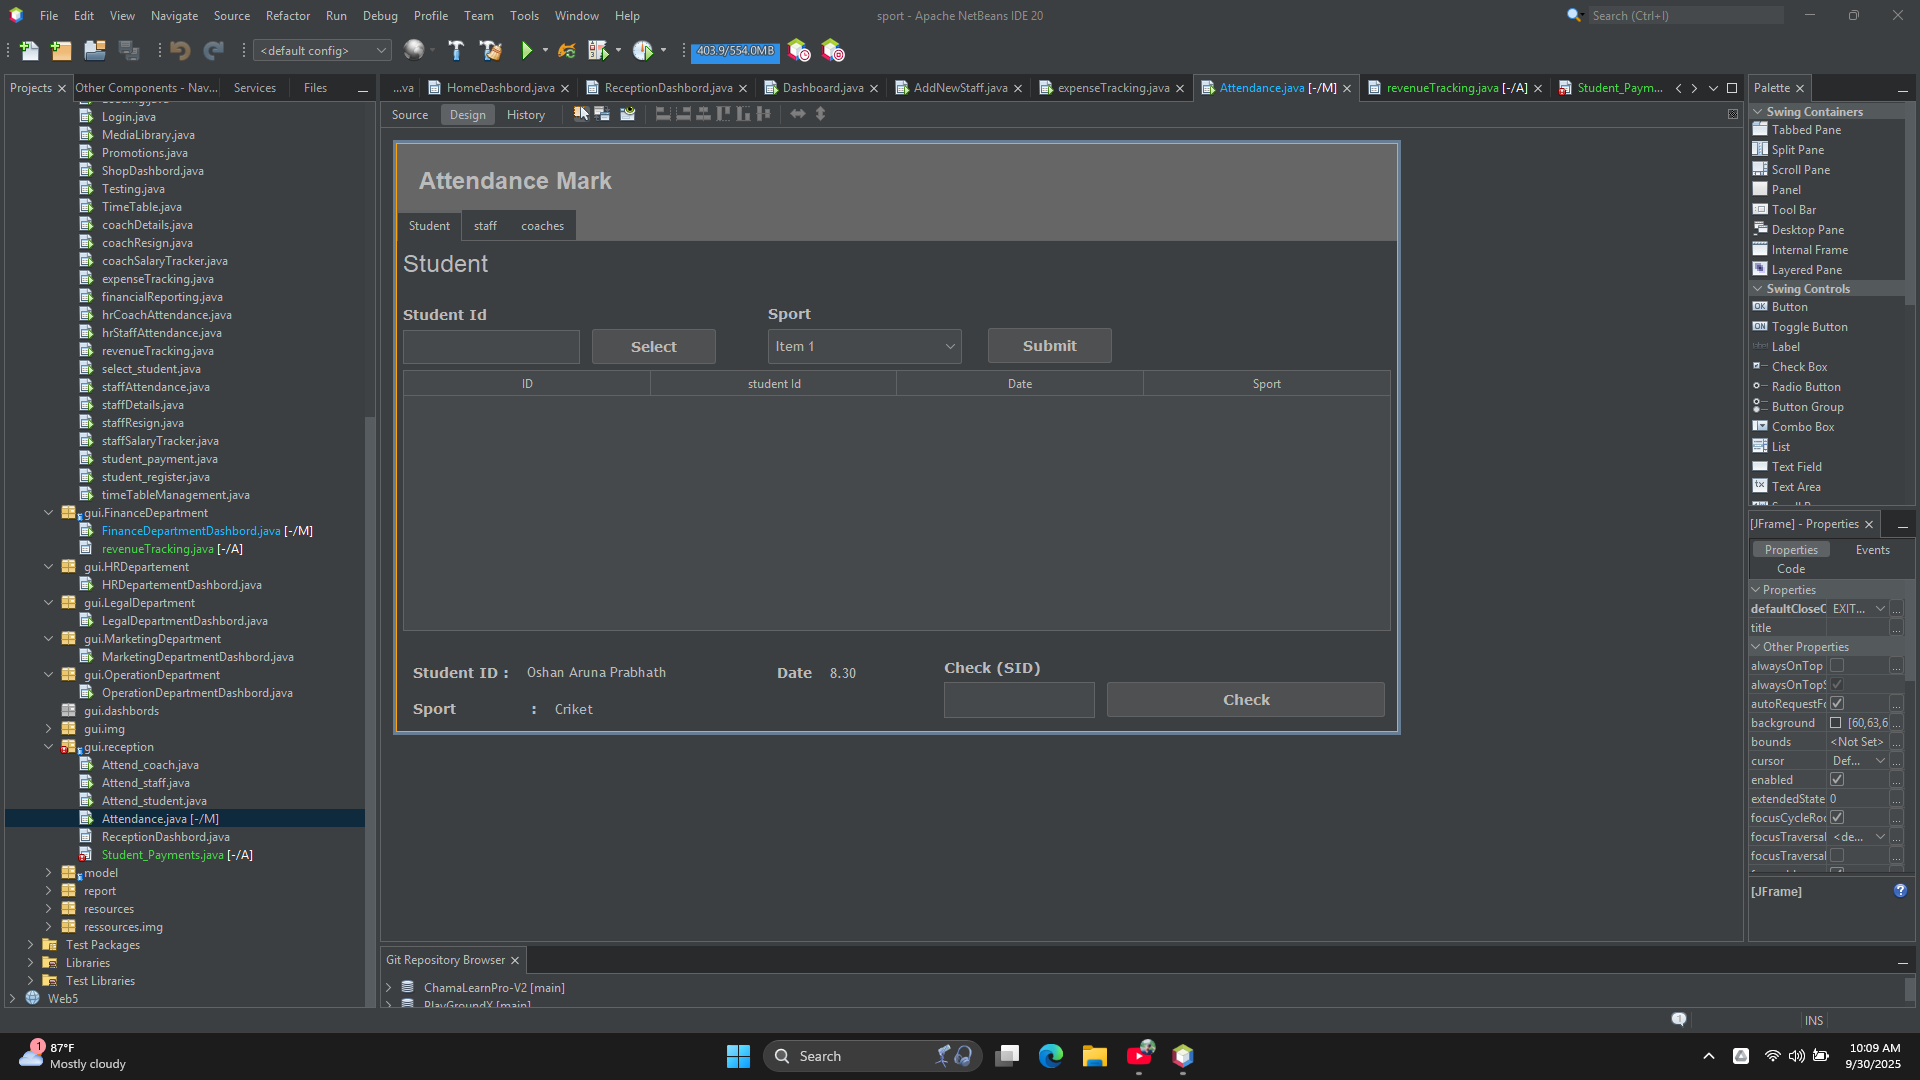Click the Profile Project clock icon

tap(643, 51)
